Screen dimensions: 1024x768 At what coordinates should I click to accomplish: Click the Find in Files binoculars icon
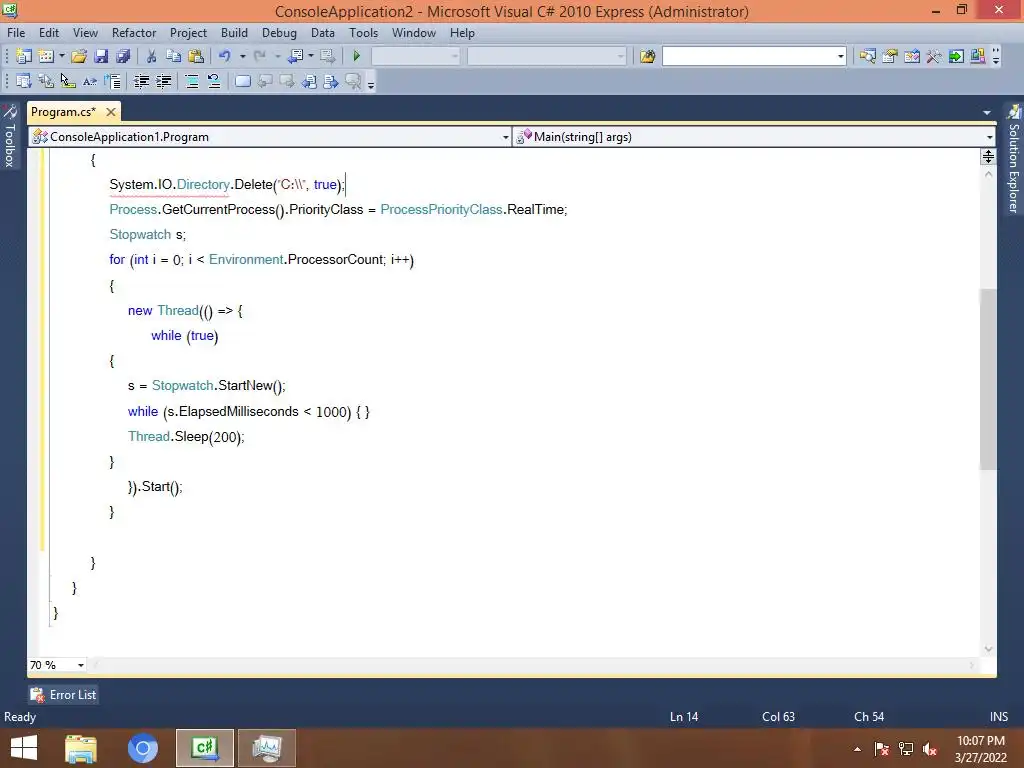click(x=647, y=56)
